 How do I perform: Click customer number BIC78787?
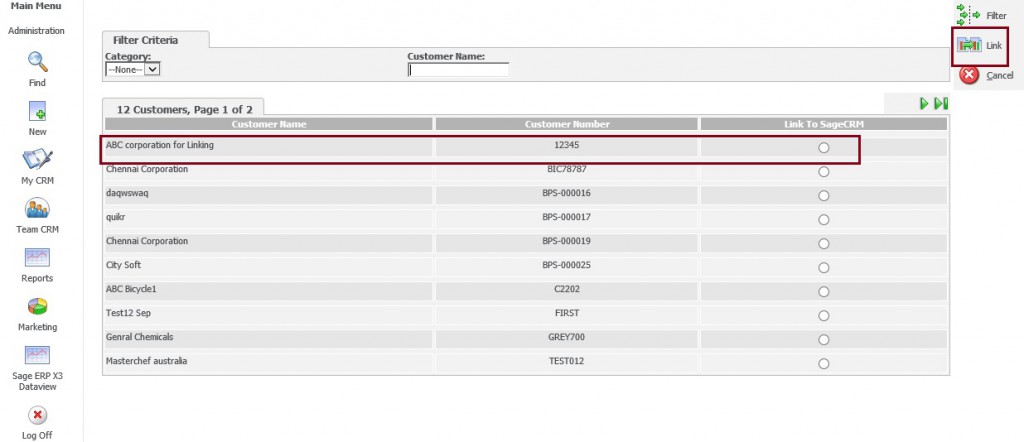(x=567, y=169)
